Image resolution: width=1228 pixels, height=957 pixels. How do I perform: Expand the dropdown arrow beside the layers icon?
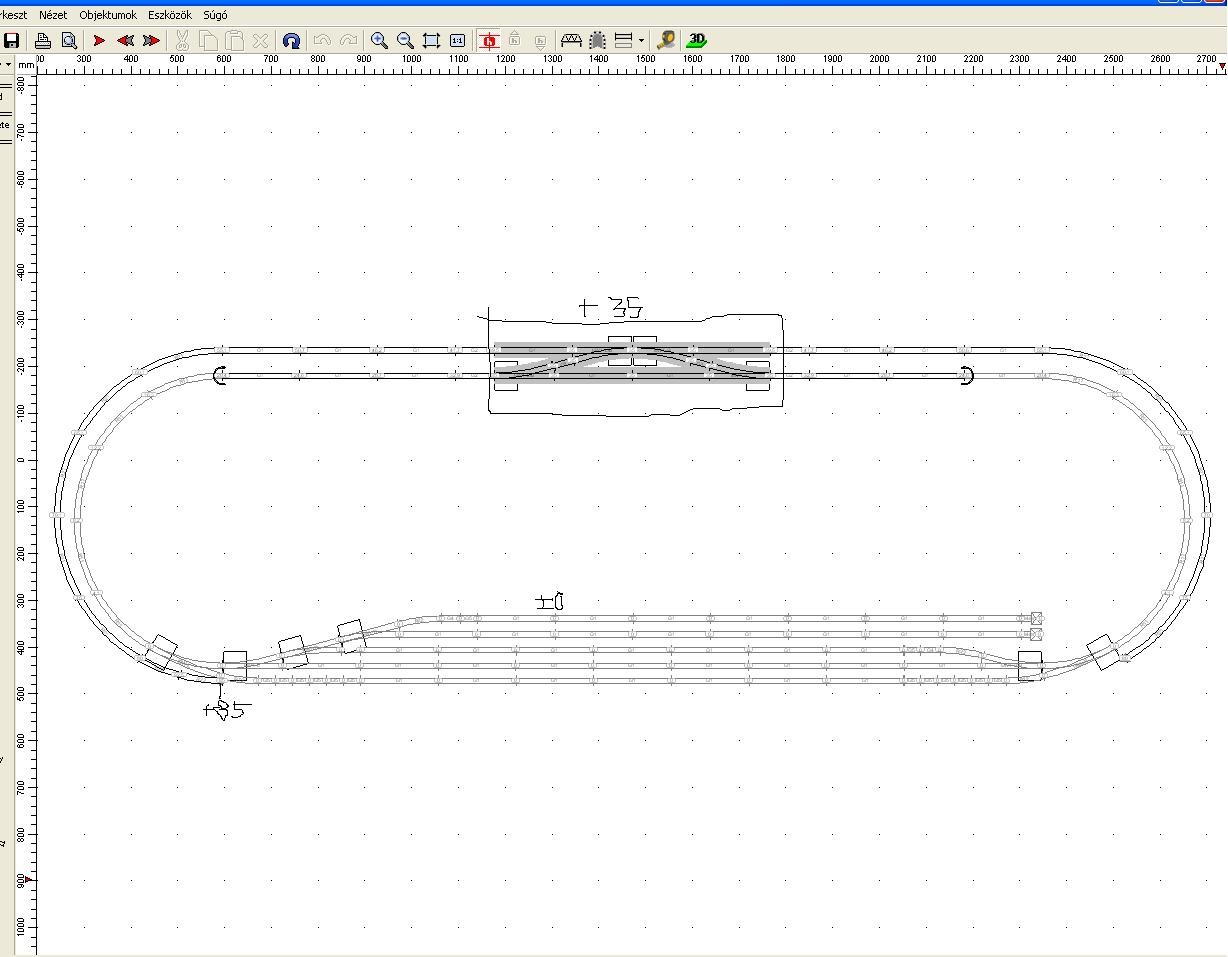click(641, 42)
